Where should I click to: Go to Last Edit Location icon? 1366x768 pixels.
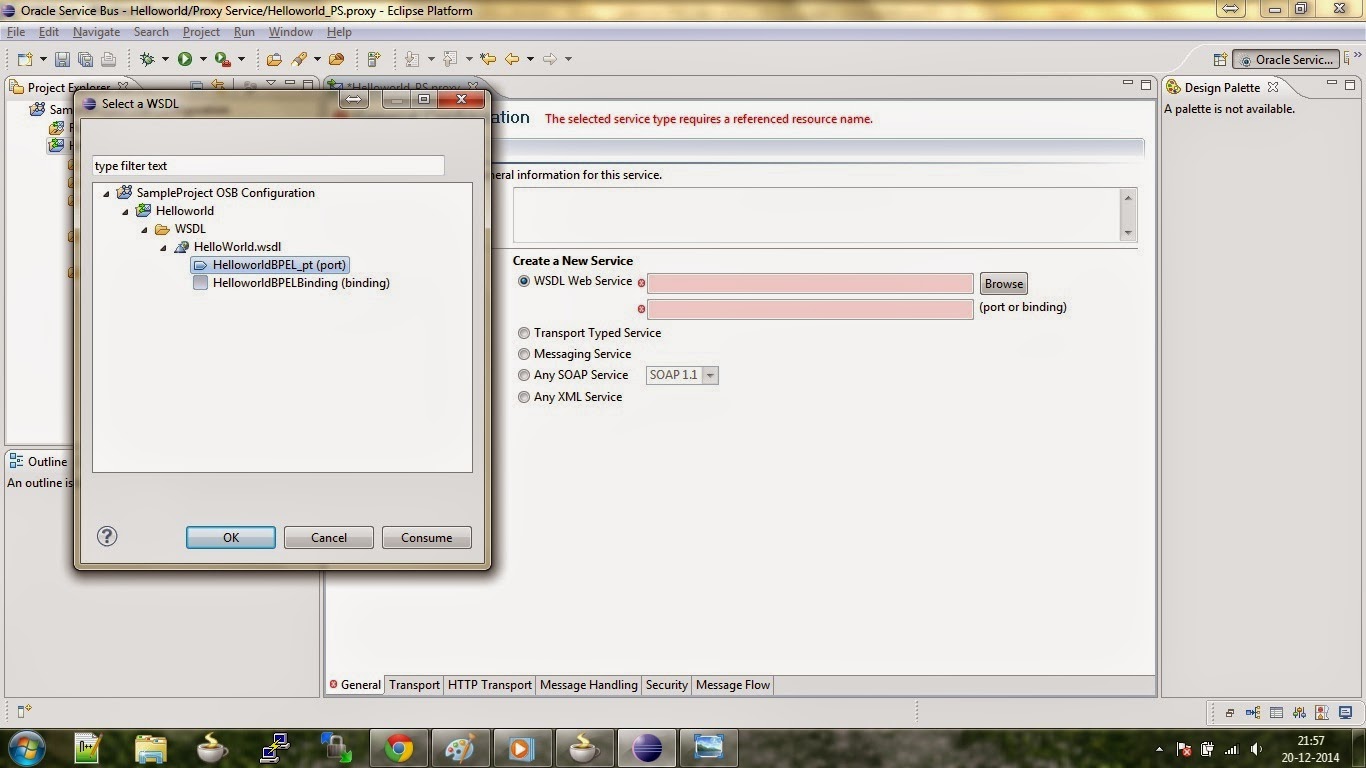(x=488, y=60)
